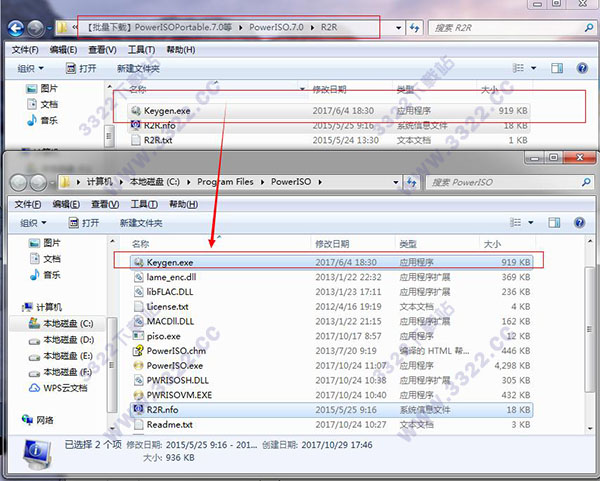Toggle preview pane in PowerISO window
This screenshot has height=481, width=600.
coord(554,222)
